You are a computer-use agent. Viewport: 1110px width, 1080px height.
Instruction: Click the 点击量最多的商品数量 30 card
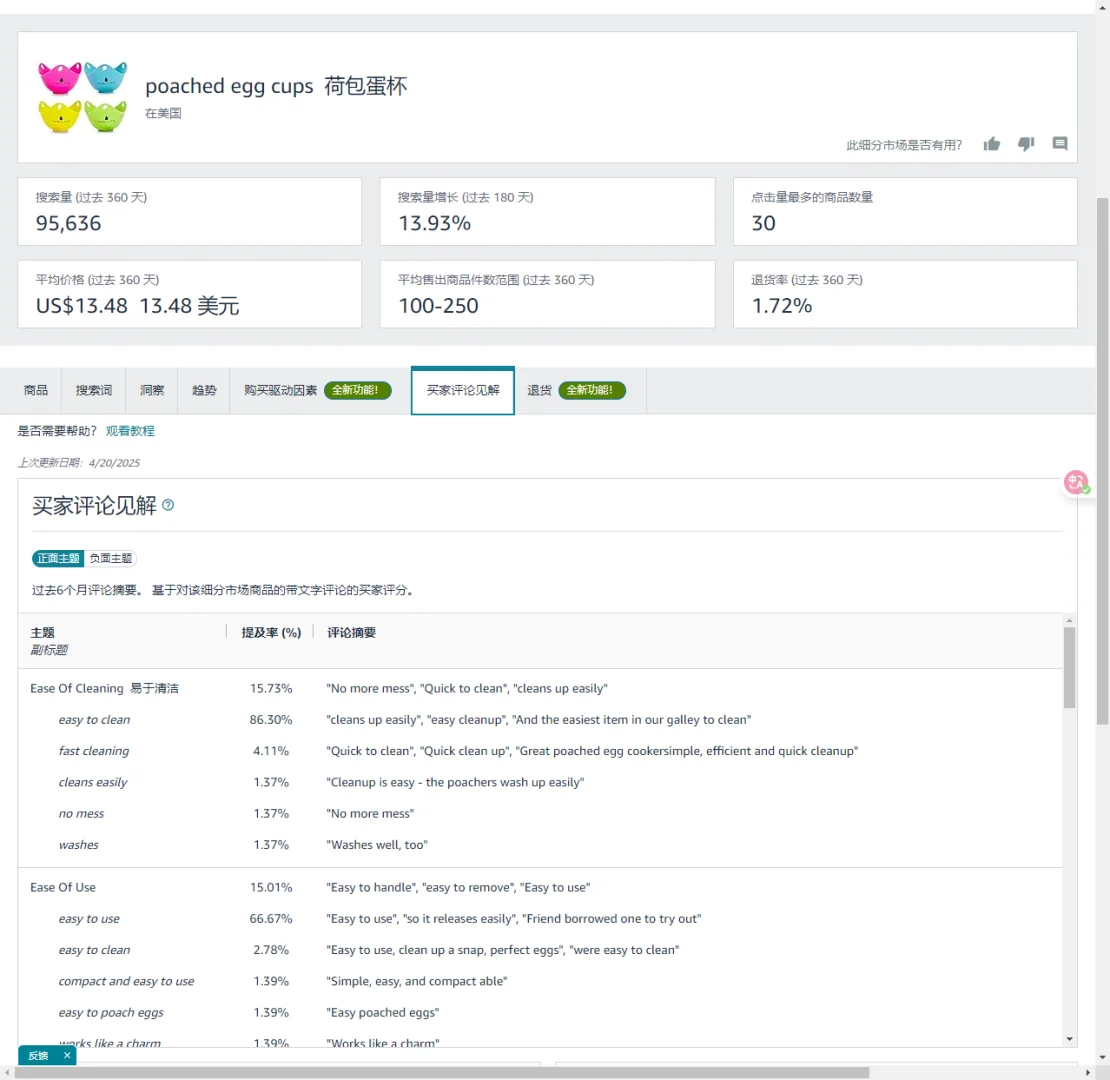click(x=905, y=212)
